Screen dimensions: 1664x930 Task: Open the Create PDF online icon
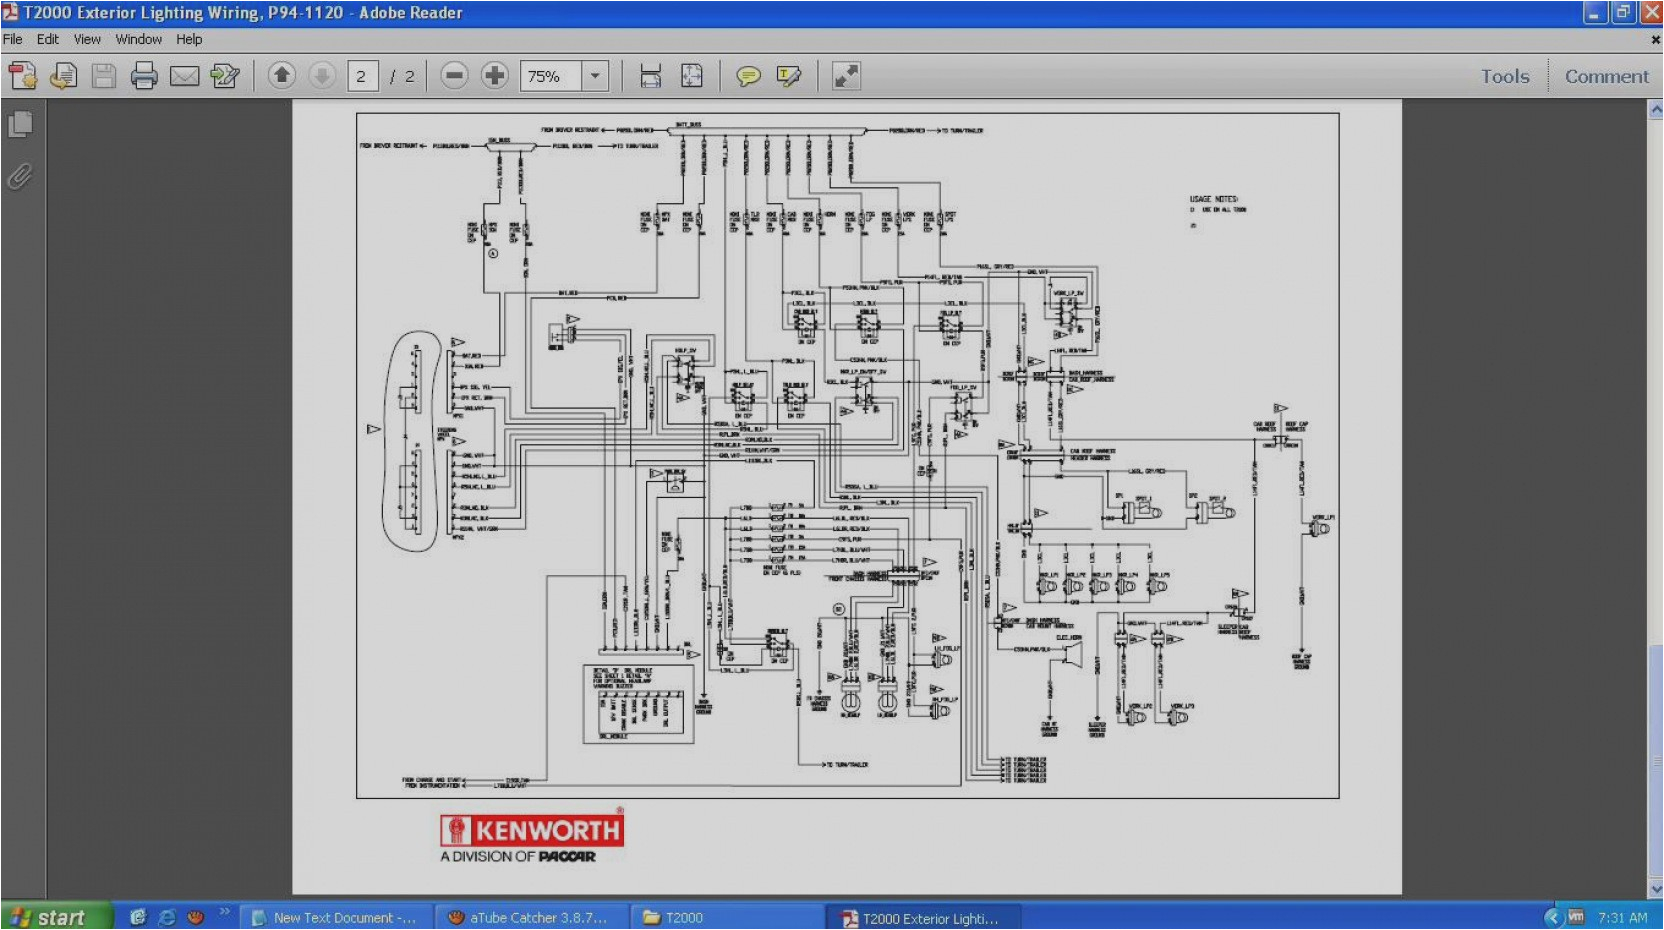tap(22, 76)
